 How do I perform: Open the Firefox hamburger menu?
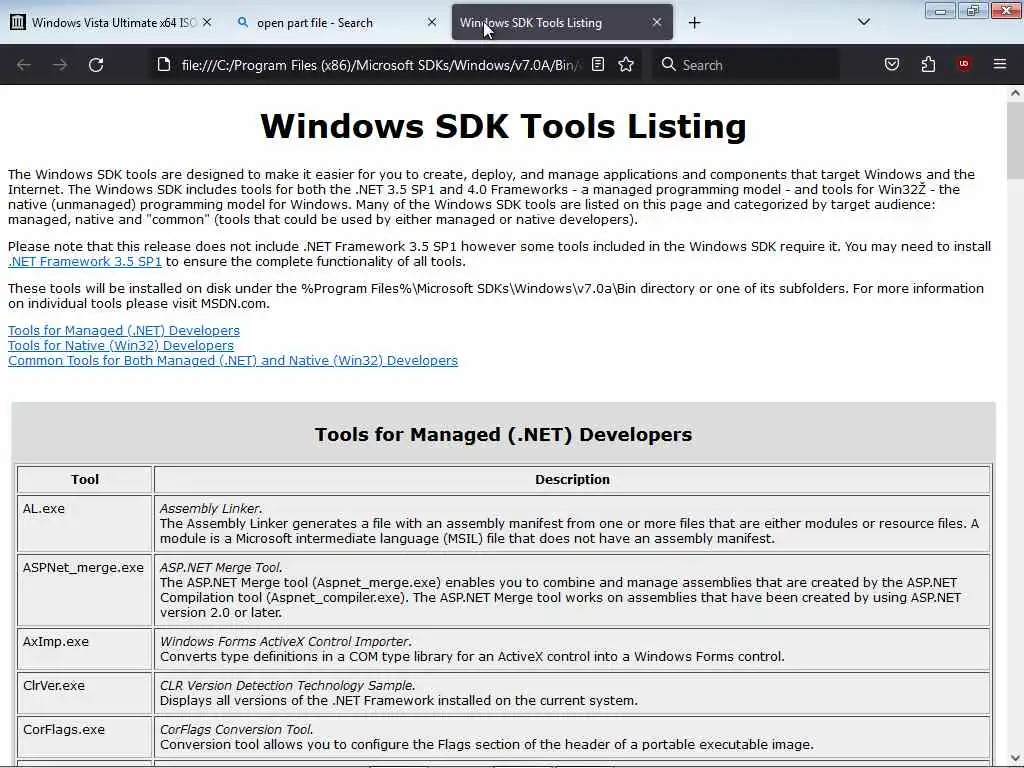(1000, 64)
